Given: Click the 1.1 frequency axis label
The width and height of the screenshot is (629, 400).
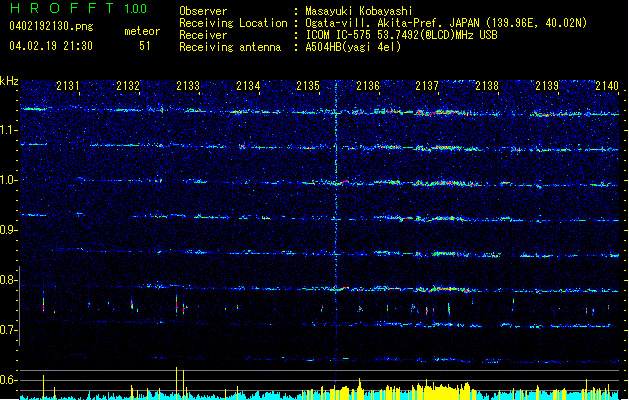Looking at the screenshot, I should click(x=8, y=130).
